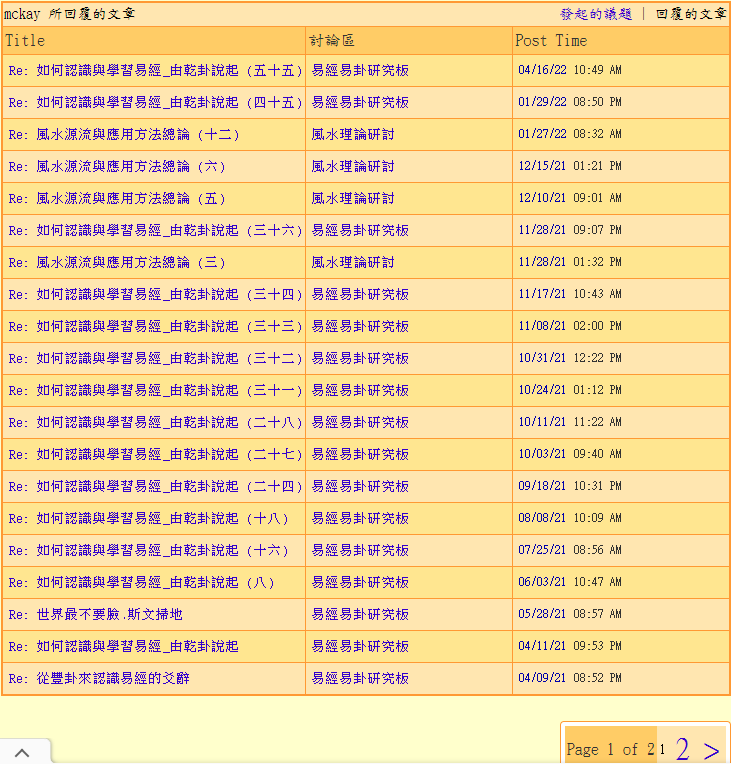The width and height of the screenshot is (731, 764).
Task: Expand the bottom-left chevron panel
Action: click(23, 752)
